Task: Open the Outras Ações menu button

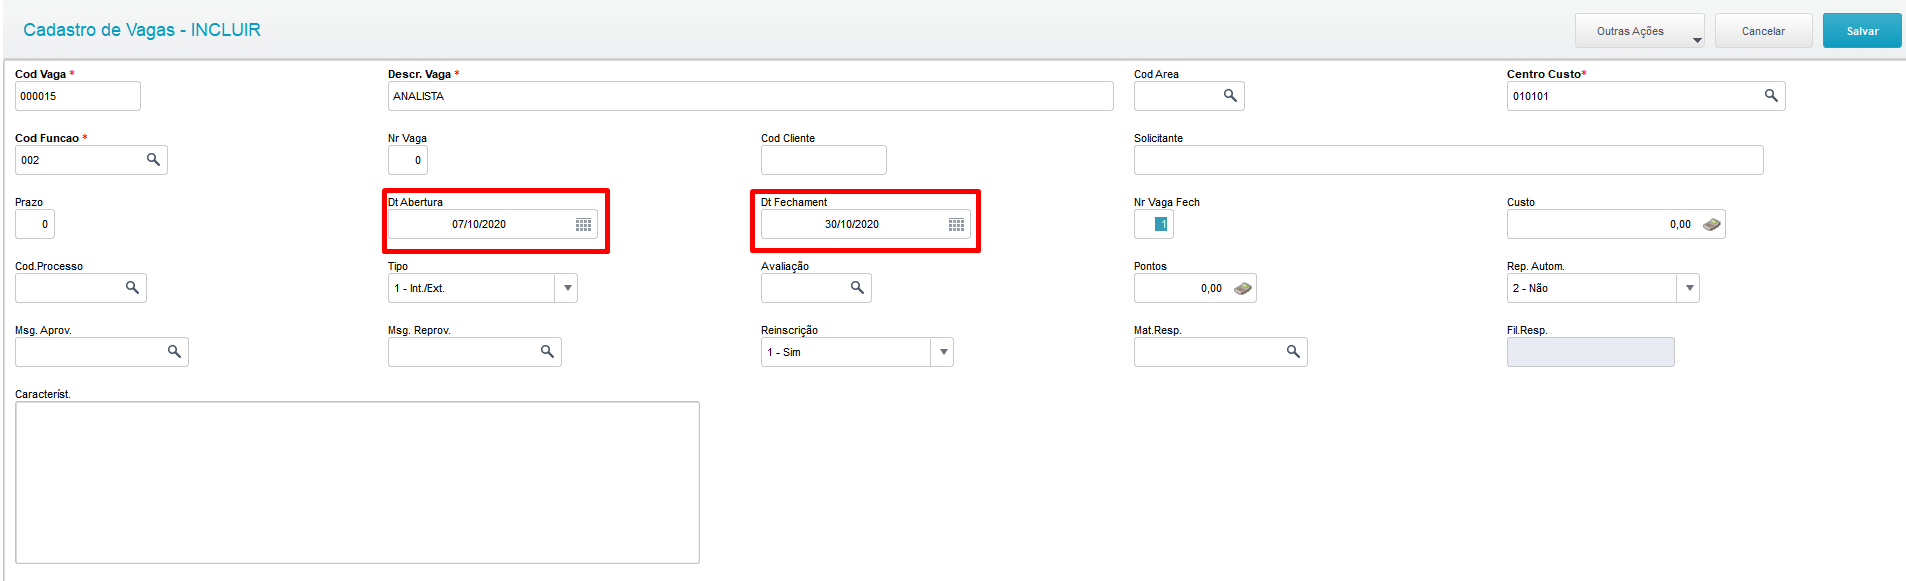Action: point(1640,31)
